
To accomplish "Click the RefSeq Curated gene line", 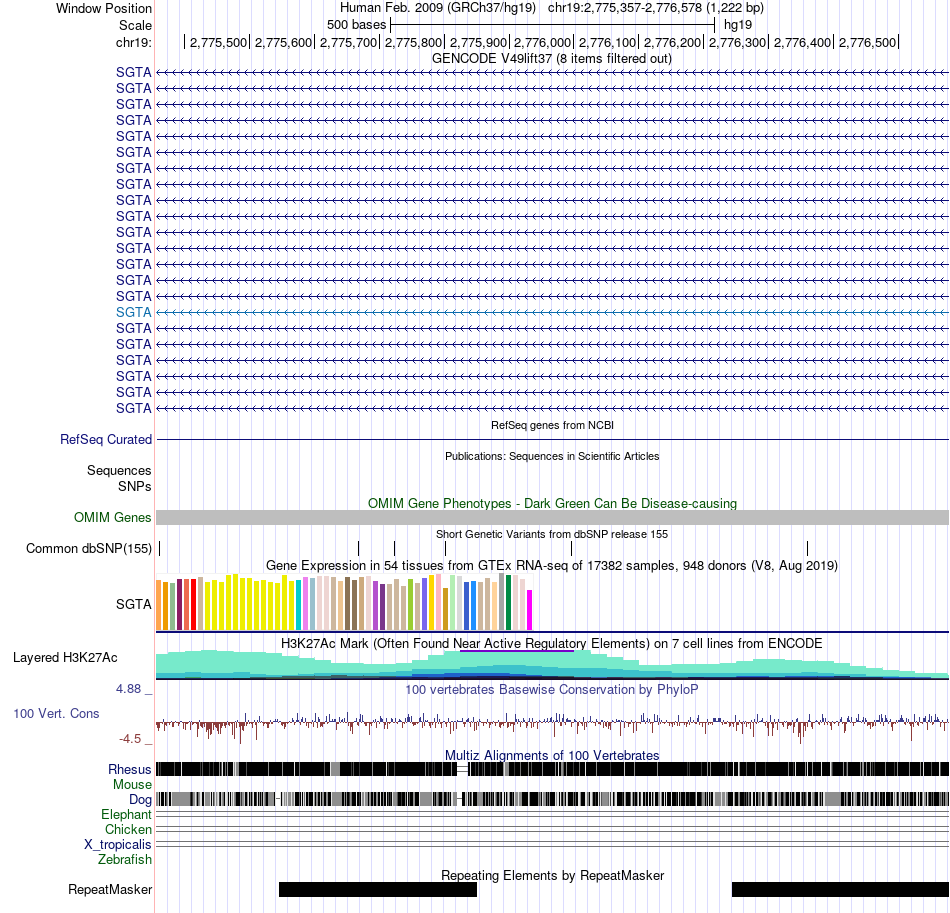I will tap(552, 439).
